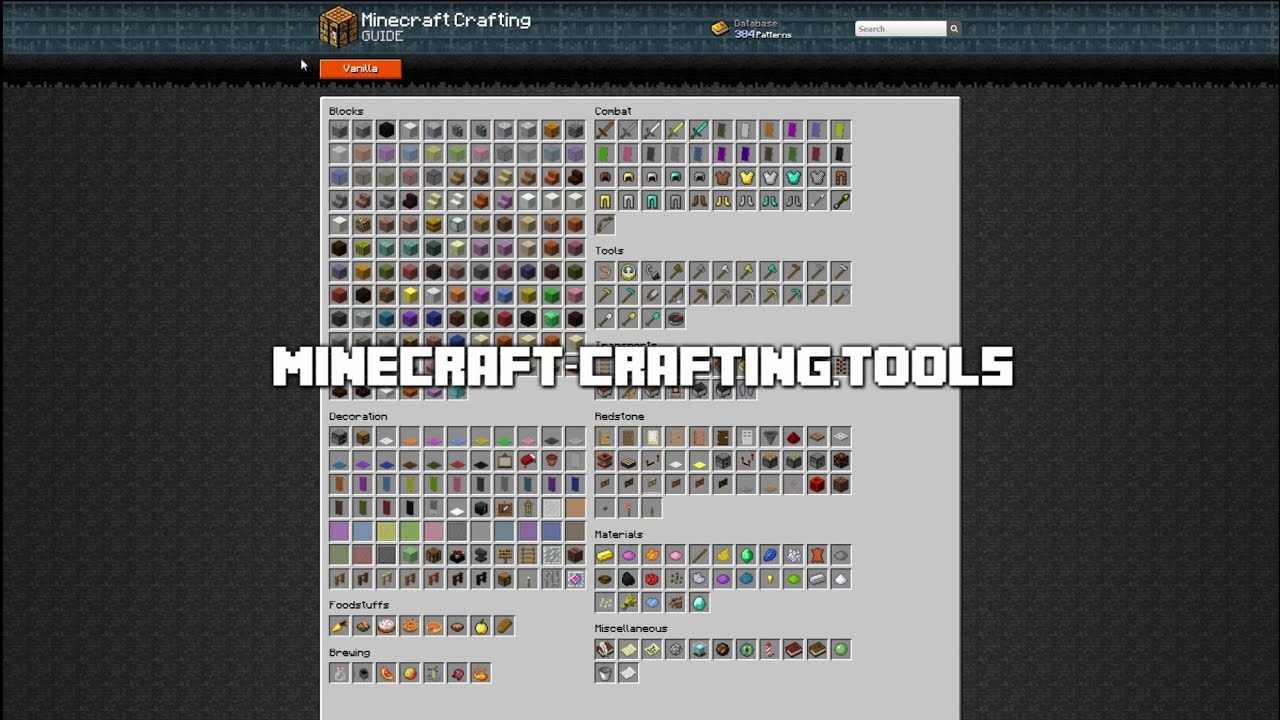This screenshot has width=1280, height=720.
Task: Select the cake icon in Foodstuffs
Action: [x=386, y=627]
